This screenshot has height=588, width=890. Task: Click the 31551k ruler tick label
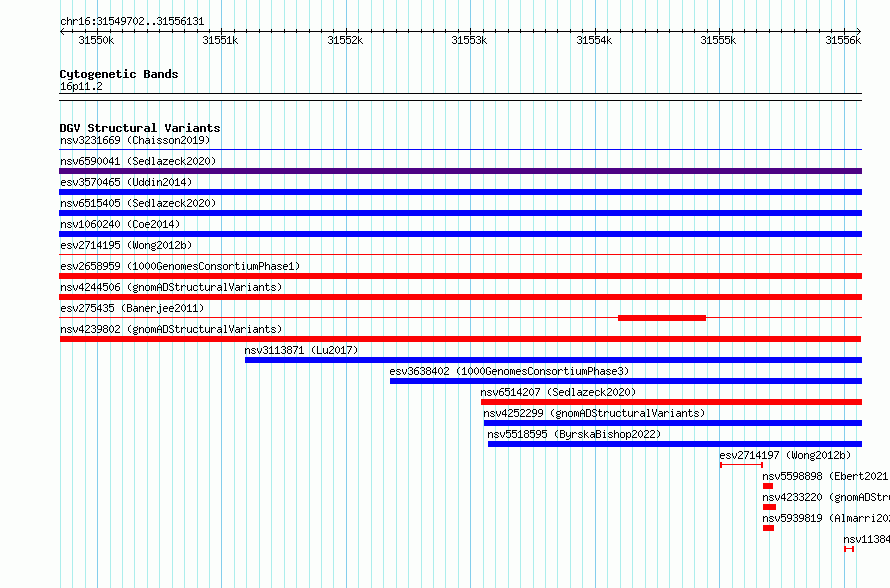click(x=220, y=40)
